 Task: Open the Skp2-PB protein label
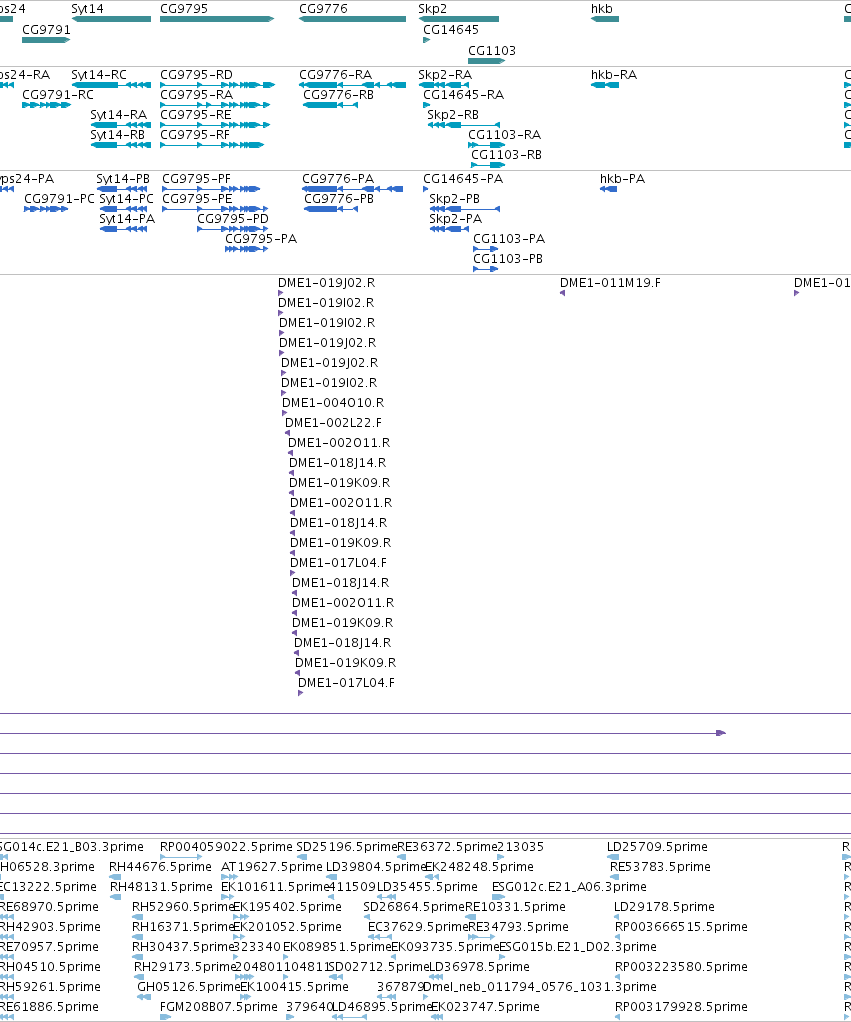454,198
